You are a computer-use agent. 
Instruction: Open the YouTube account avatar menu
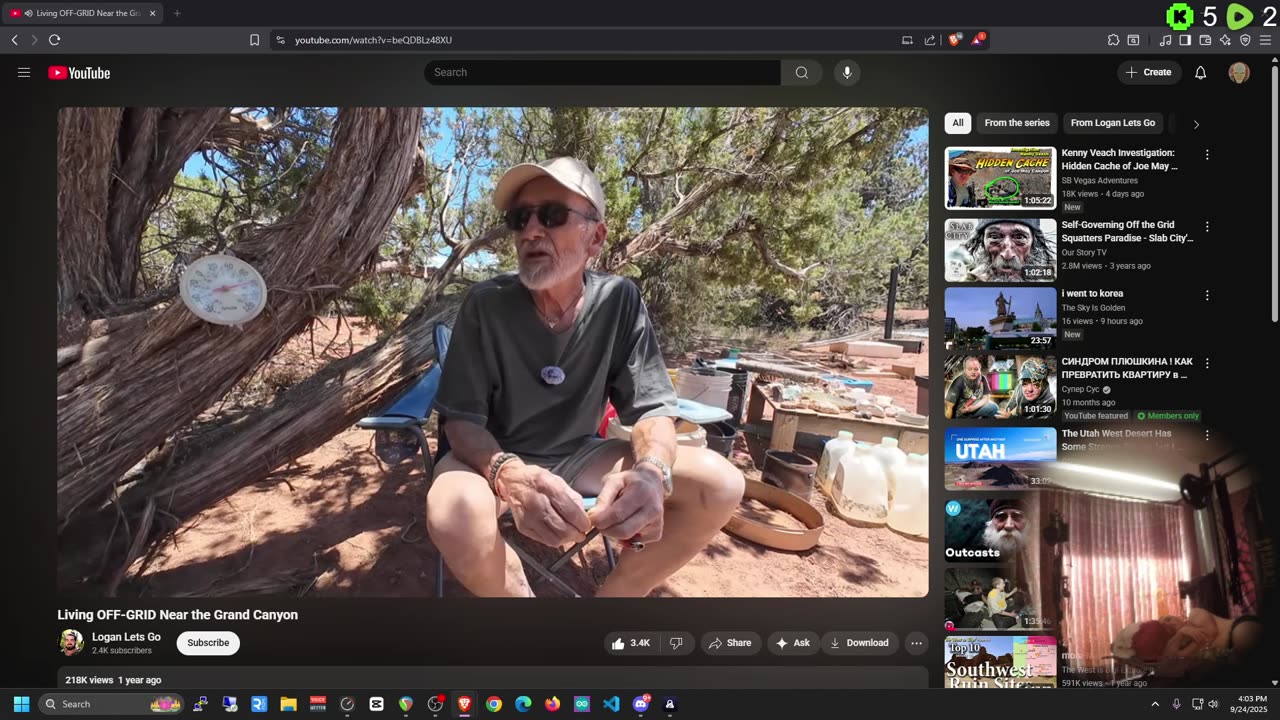[x=1239, y=72]
